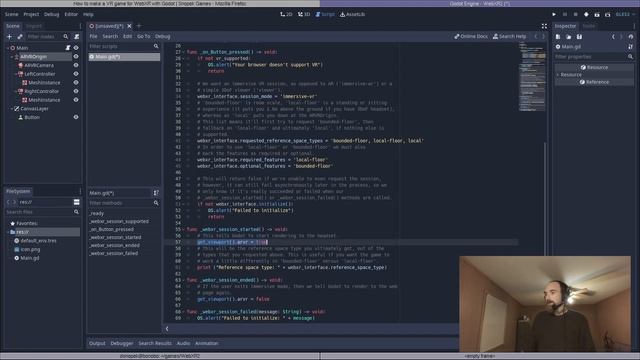Click the Filter methods search magnifier
Screen dimensions: 640x360
(156, 203)
